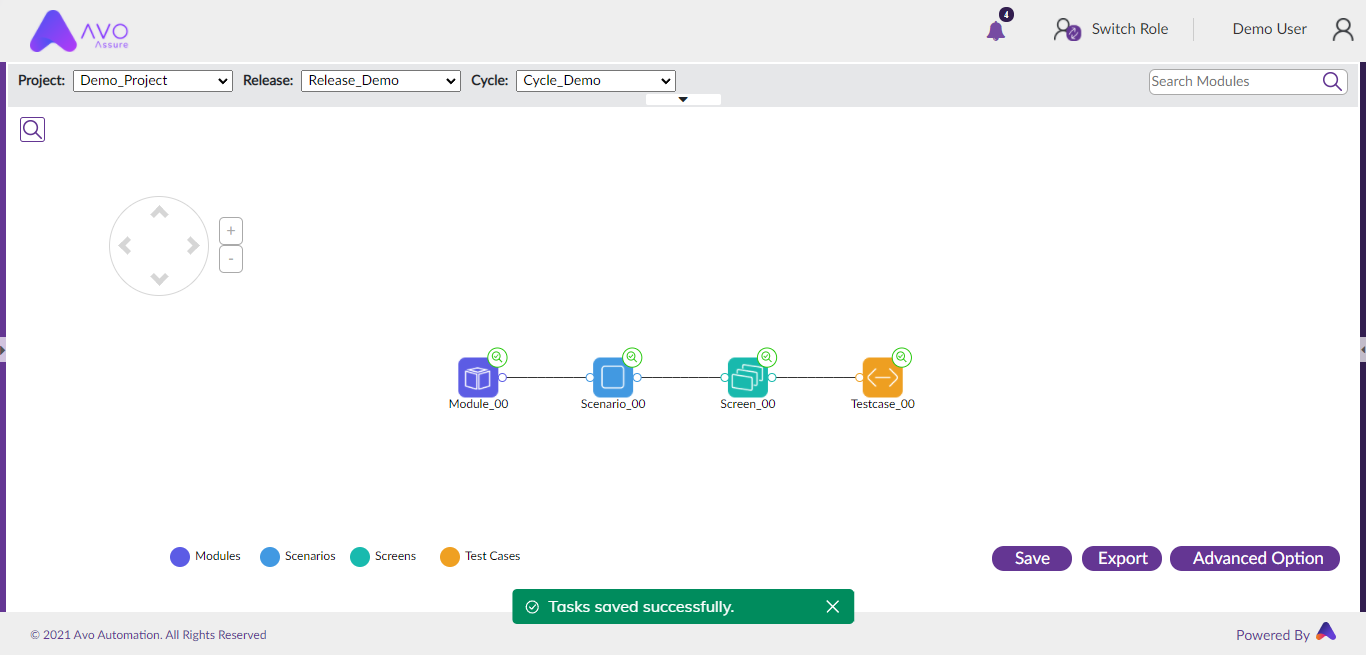Expand the left side panel handle
The height and width of the screenshot is (655, 1366).
coord(3,350)
